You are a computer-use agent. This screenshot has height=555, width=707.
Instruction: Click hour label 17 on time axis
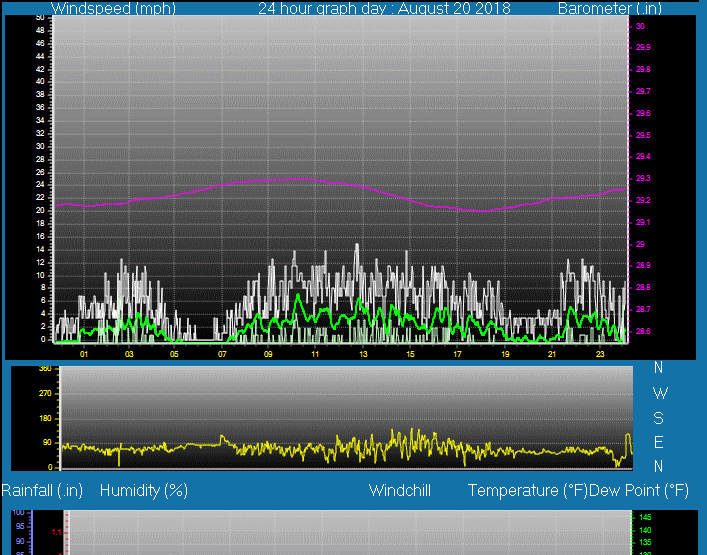(x=457, y=354)
